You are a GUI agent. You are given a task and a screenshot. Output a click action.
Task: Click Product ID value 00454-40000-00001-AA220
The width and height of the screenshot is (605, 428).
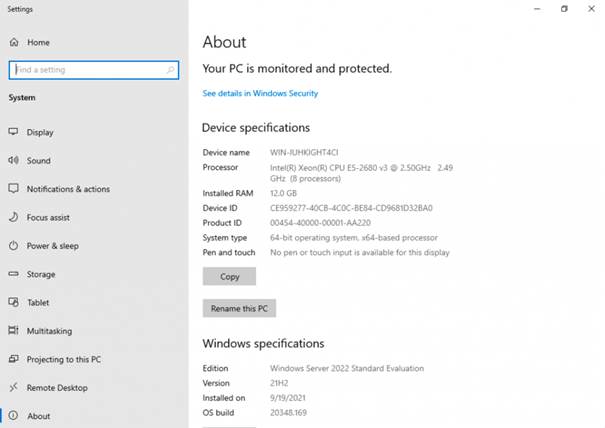[x=320, y=223]
